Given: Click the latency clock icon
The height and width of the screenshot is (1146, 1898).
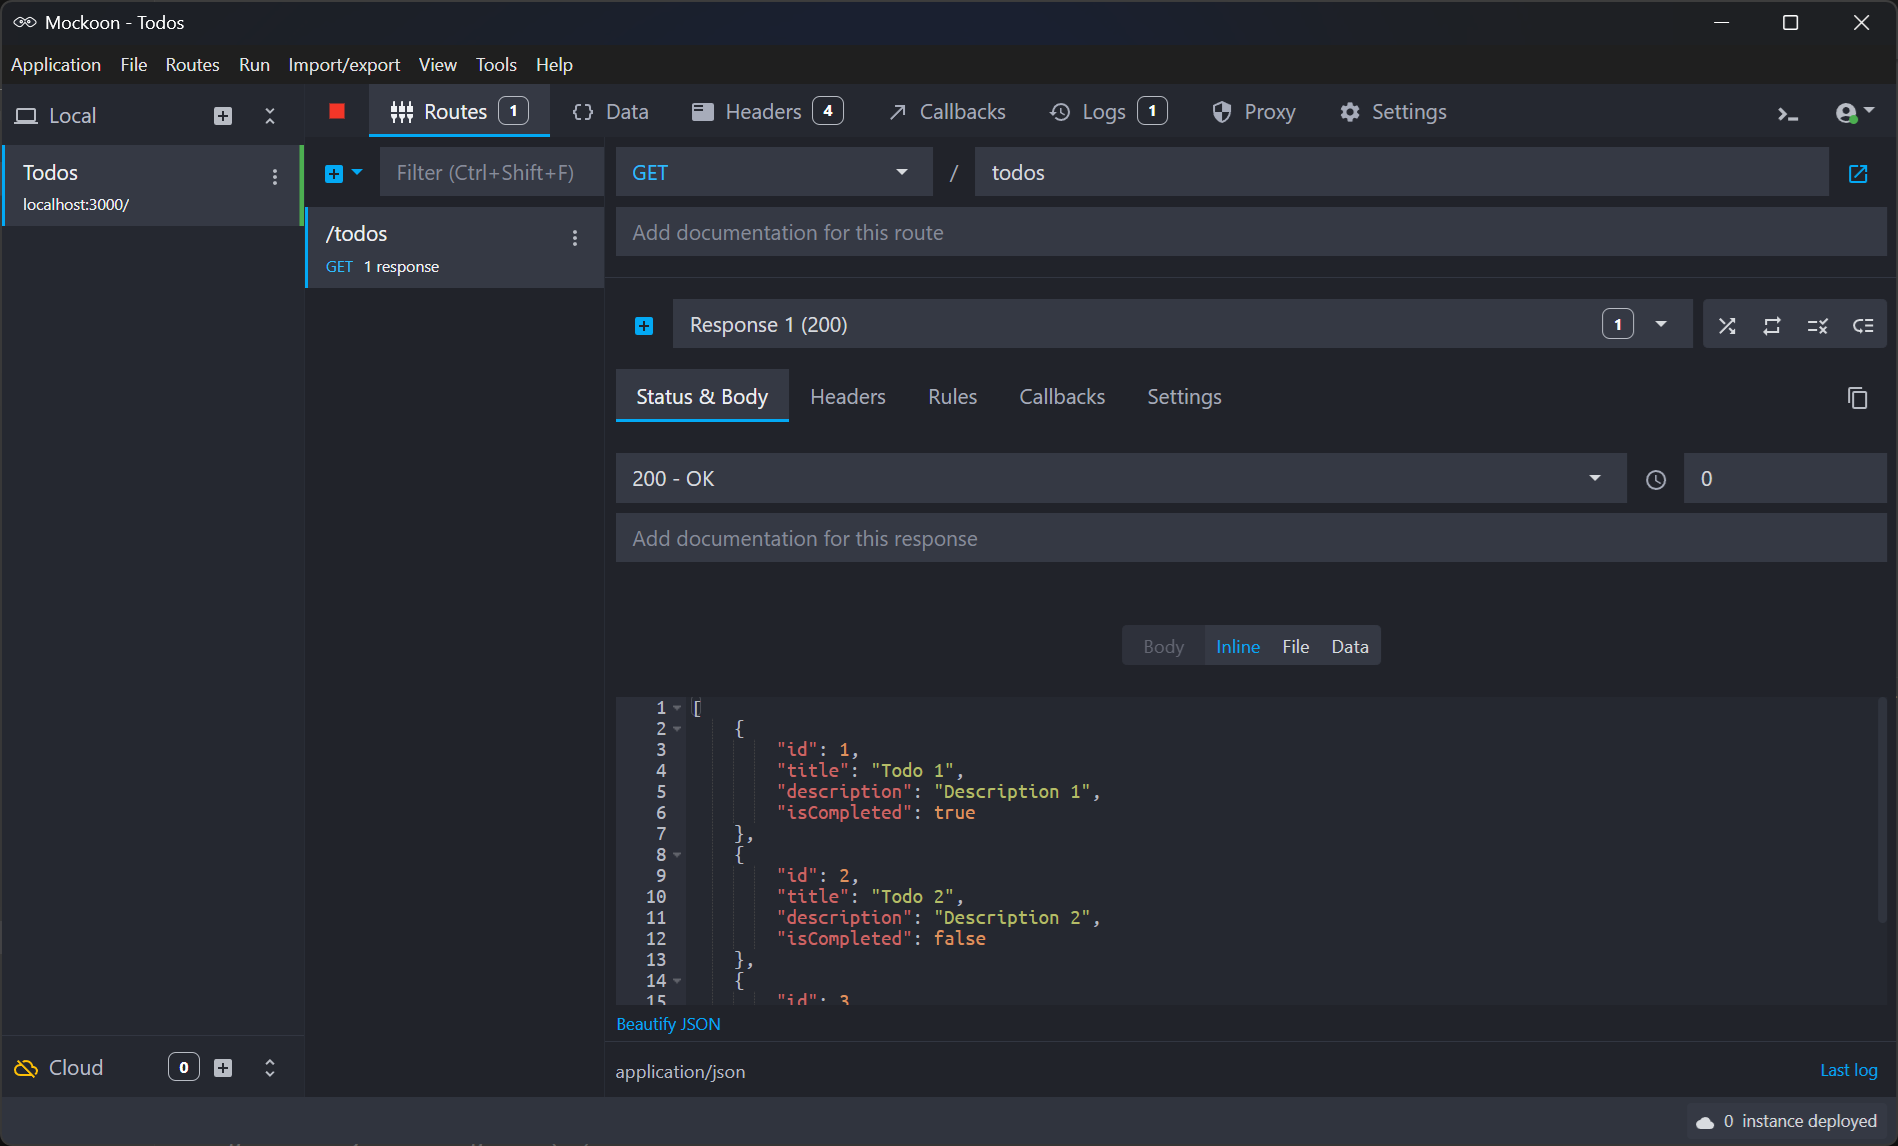Looking at the screenshot, I should point(1656,480).
